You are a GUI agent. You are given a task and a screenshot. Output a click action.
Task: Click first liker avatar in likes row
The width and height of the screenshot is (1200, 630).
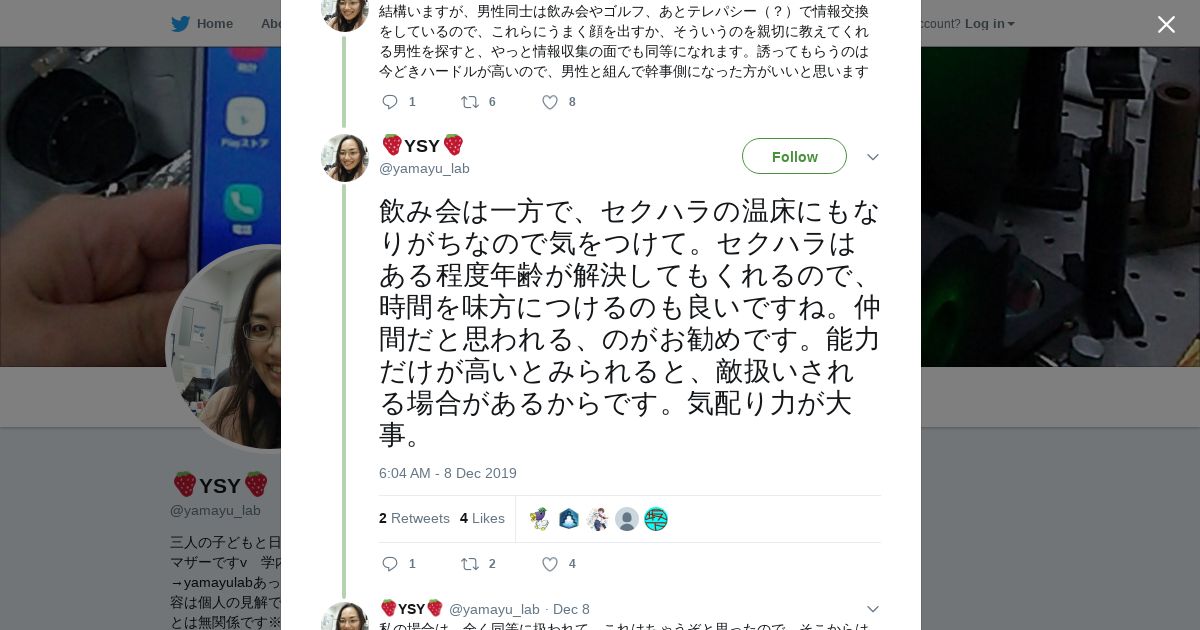click(540, 519)
